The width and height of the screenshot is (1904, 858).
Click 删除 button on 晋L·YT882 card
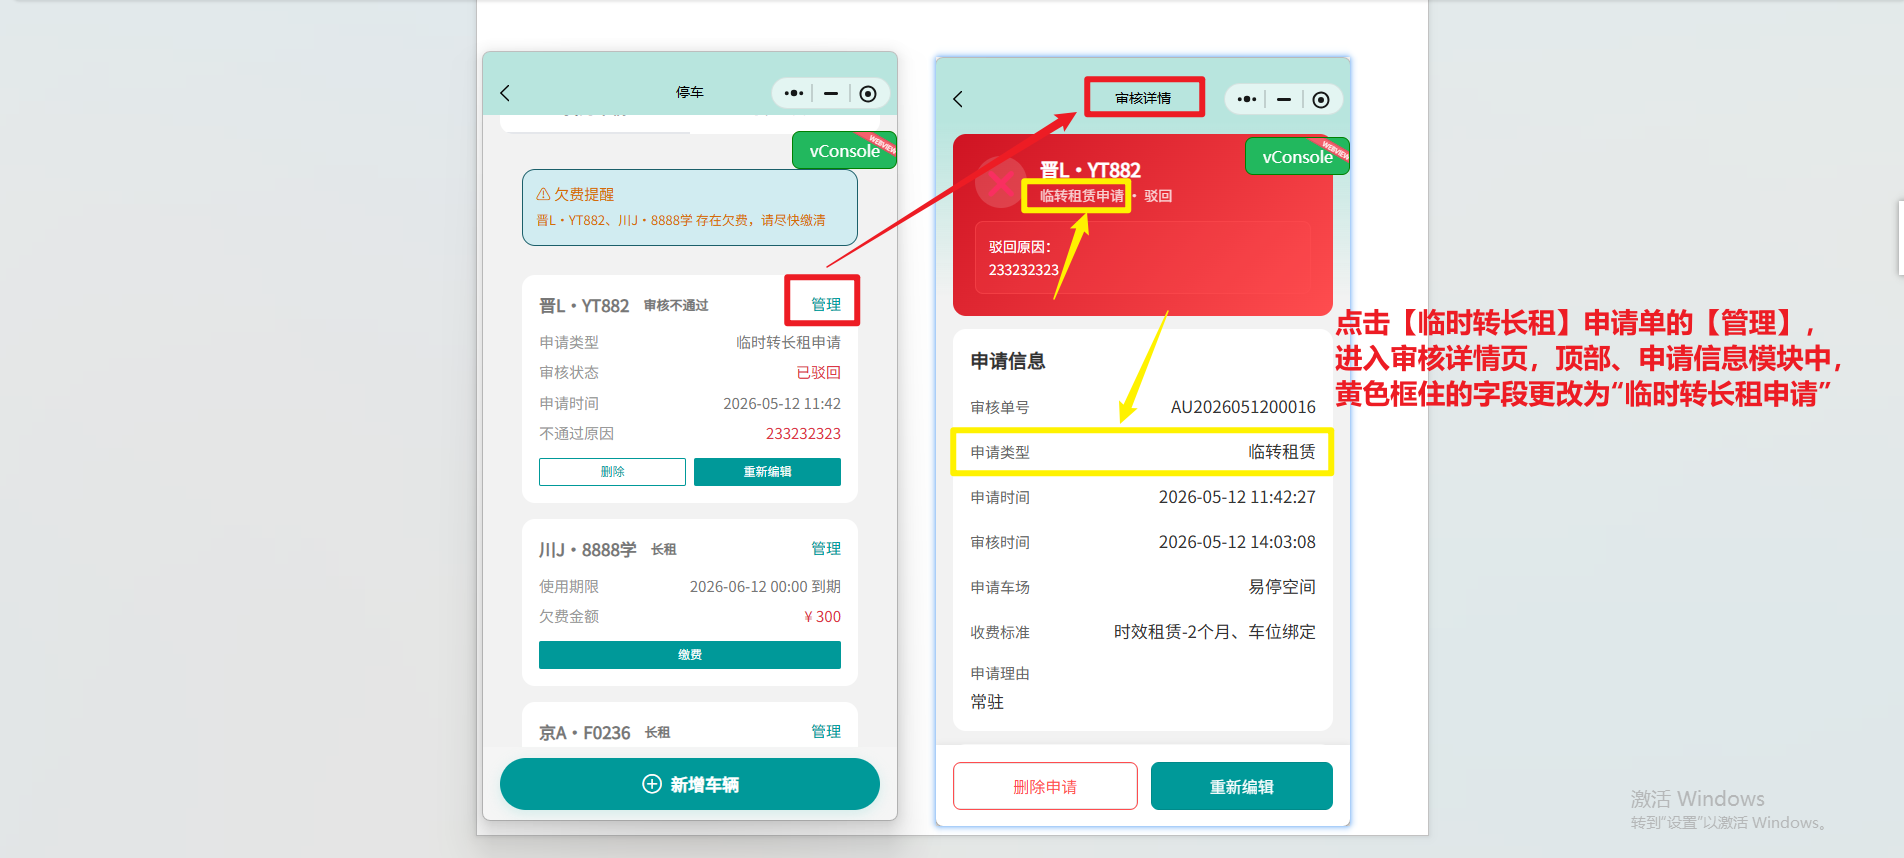(612, 472)
